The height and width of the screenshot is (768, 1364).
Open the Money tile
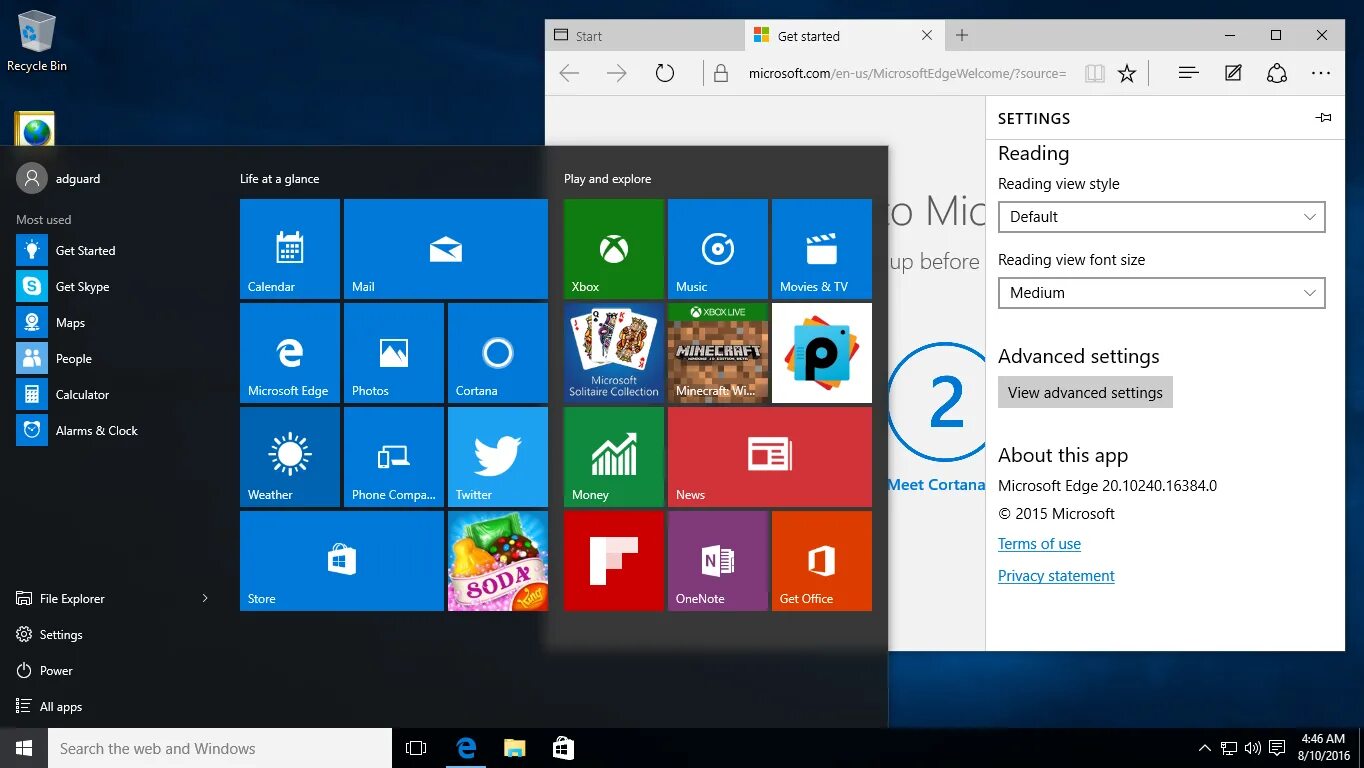(614, 457)
